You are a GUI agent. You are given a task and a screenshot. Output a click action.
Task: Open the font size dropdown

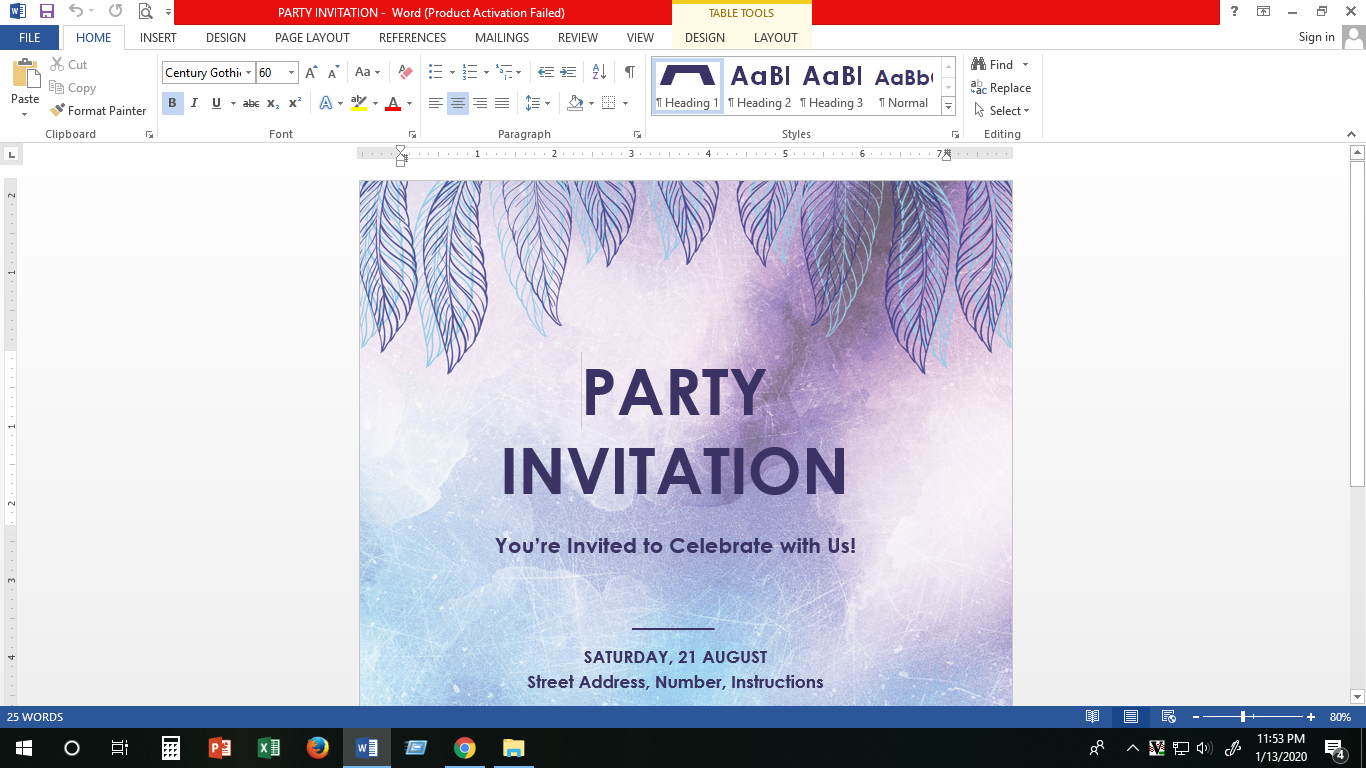pos(291,72)
